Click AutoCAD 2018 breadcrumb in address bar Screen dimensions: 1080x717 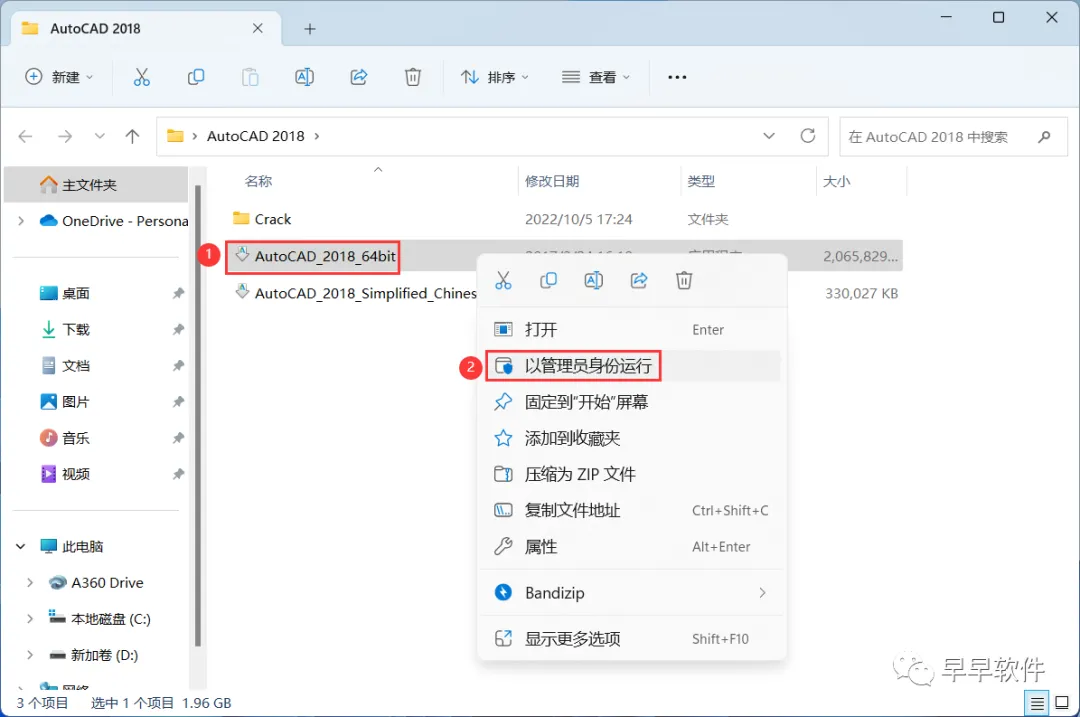(256, 136)
